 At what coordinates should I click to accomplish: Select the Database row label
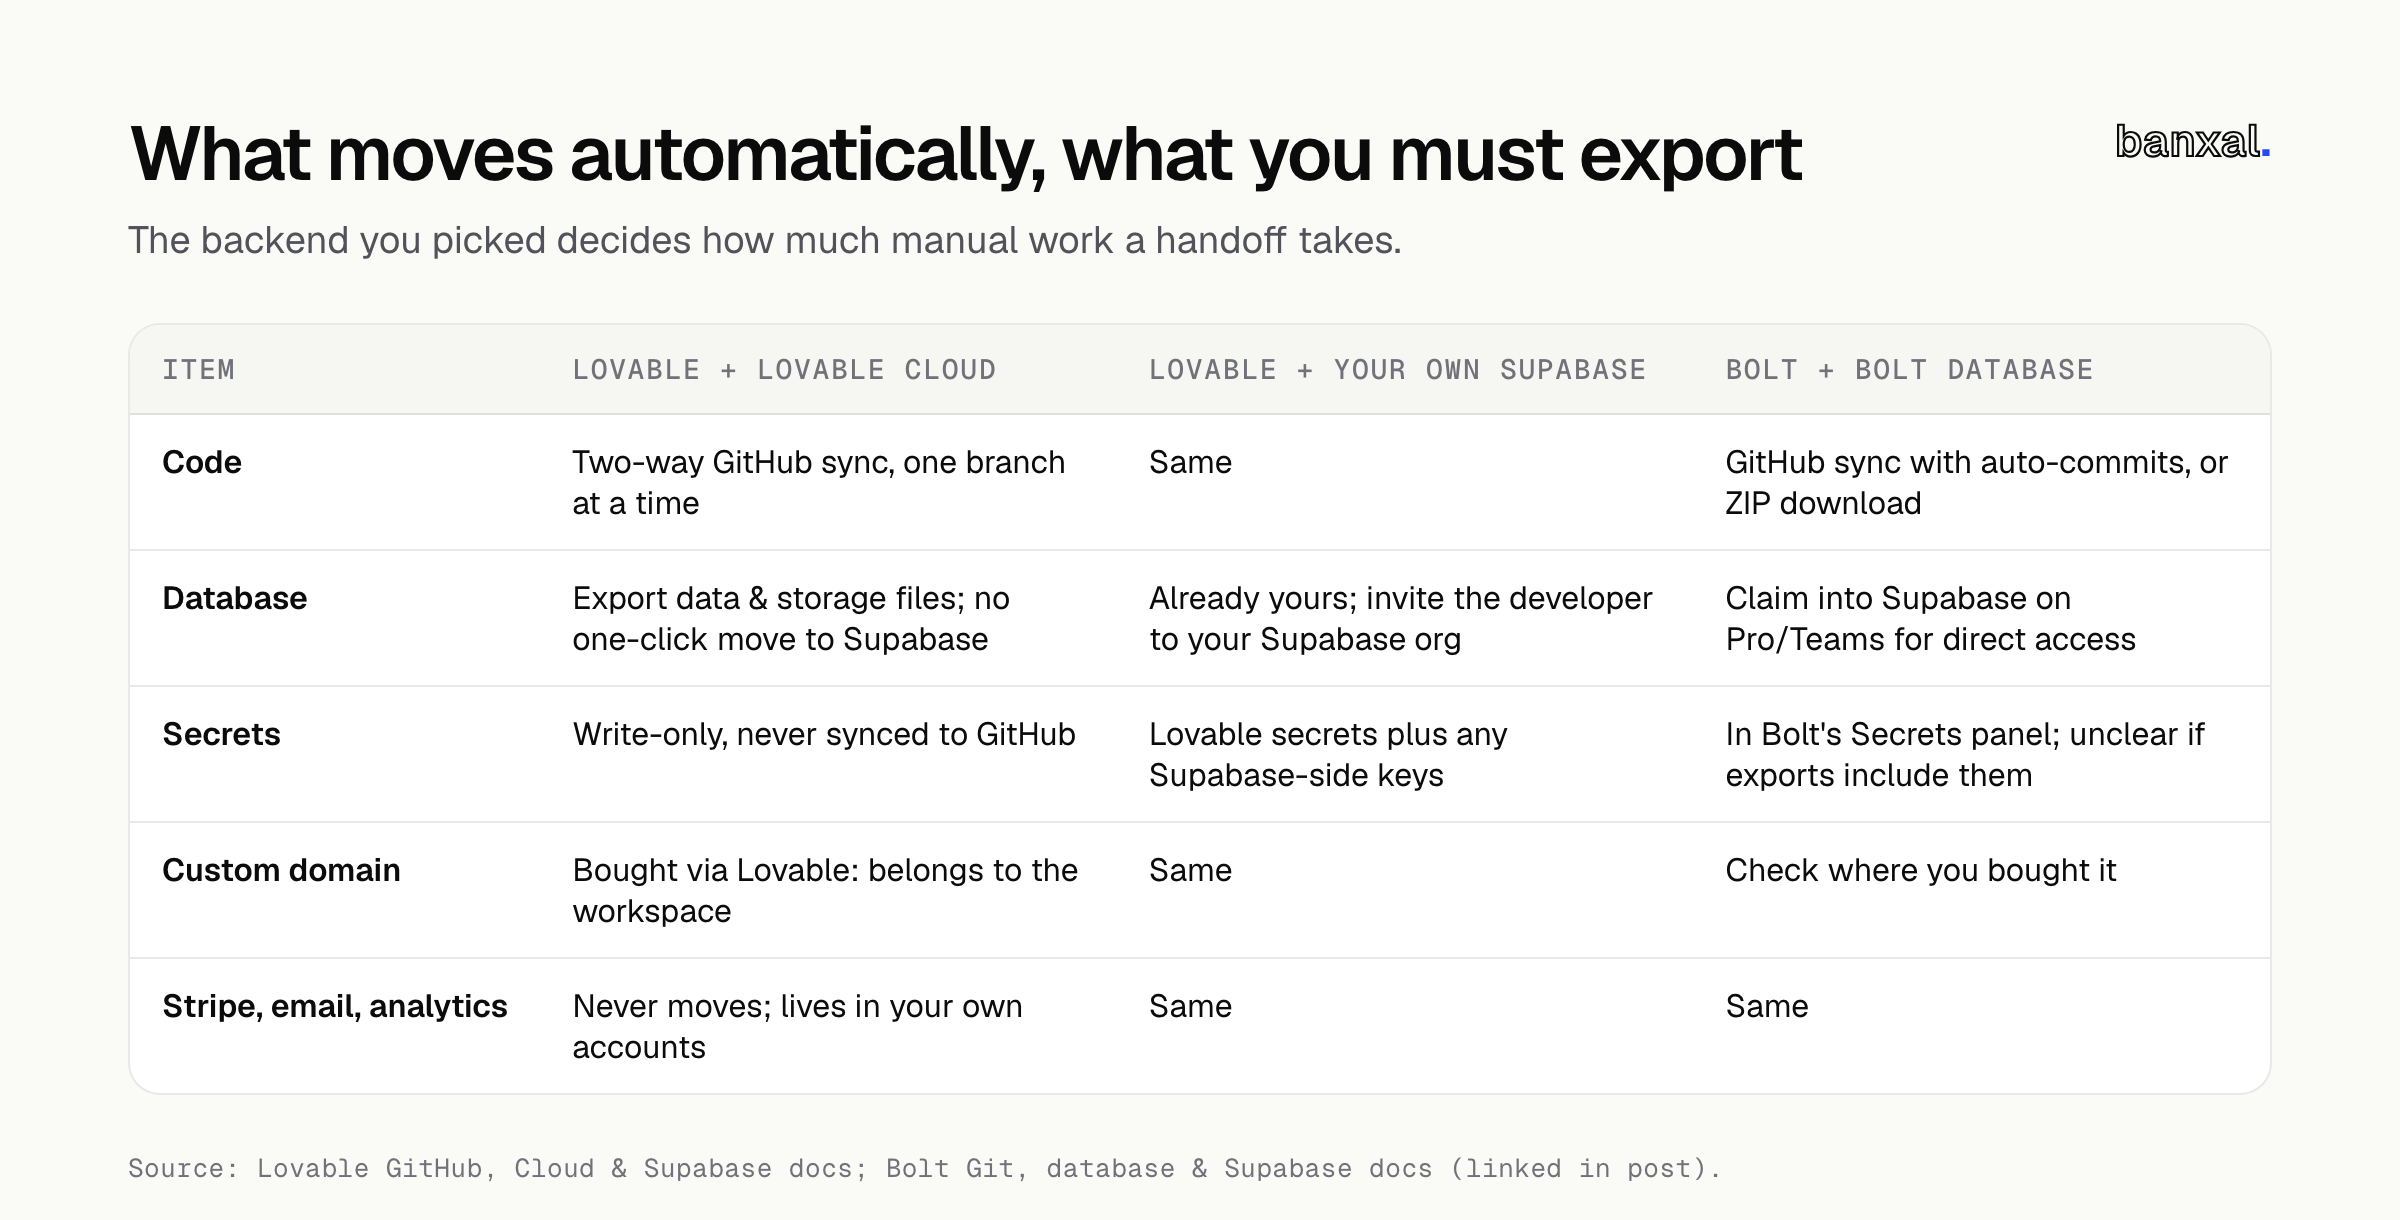[235, 598]
